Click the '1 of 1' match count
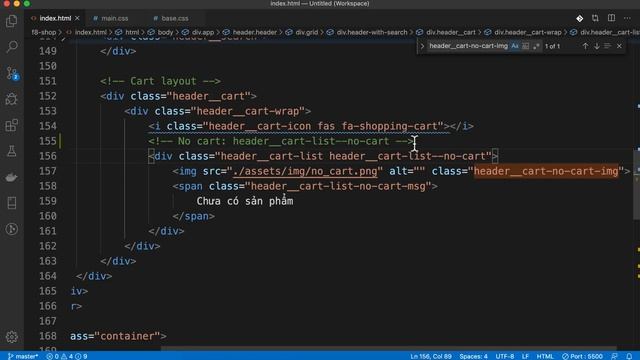The height and width of the screenshot is (360, 640). coord(552,46)
